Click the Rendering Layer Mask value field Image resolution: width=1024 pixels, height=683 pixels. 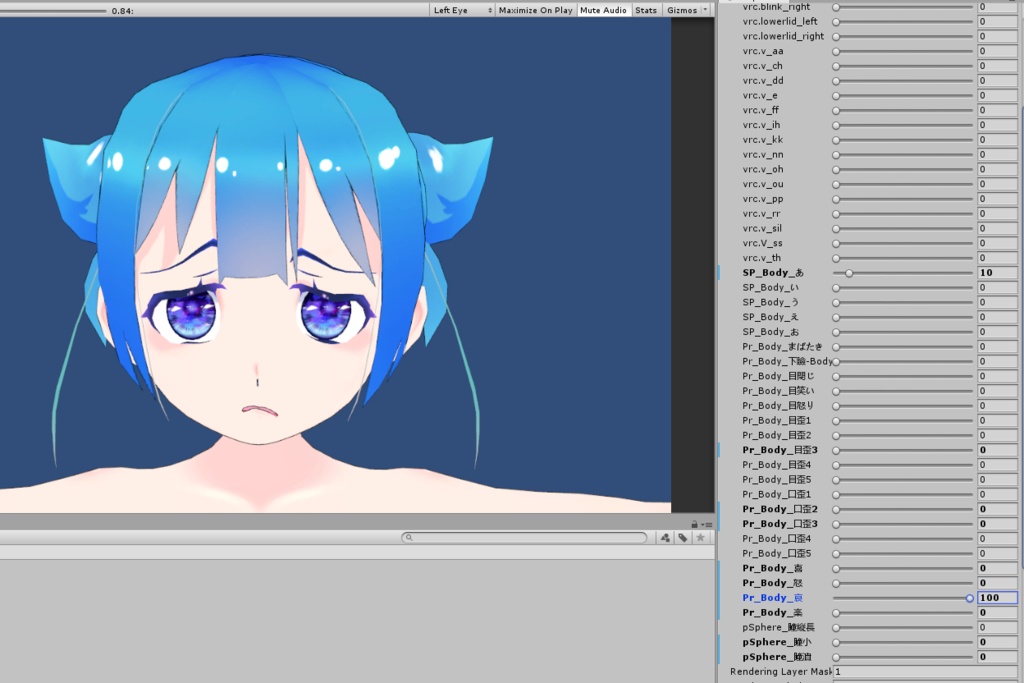[925, 671]
